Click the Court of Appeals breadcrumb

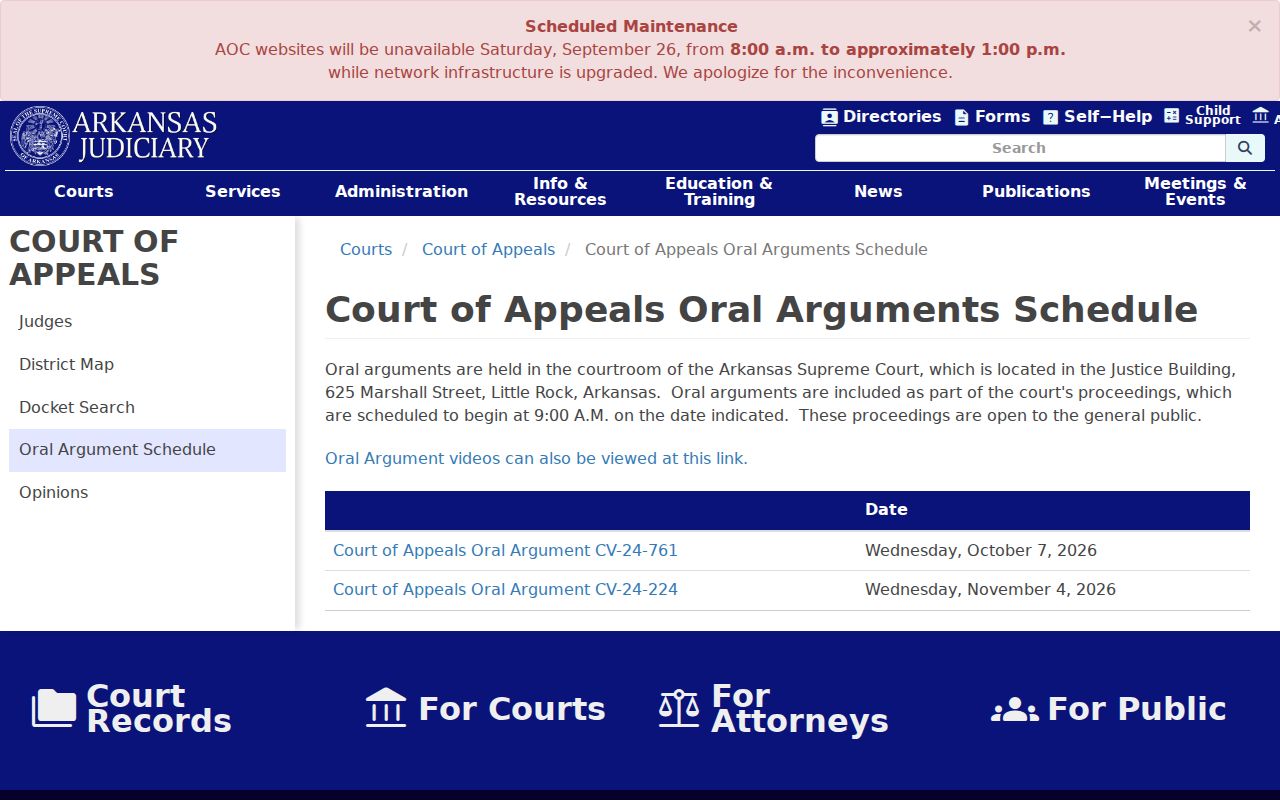tap(488, 250)
